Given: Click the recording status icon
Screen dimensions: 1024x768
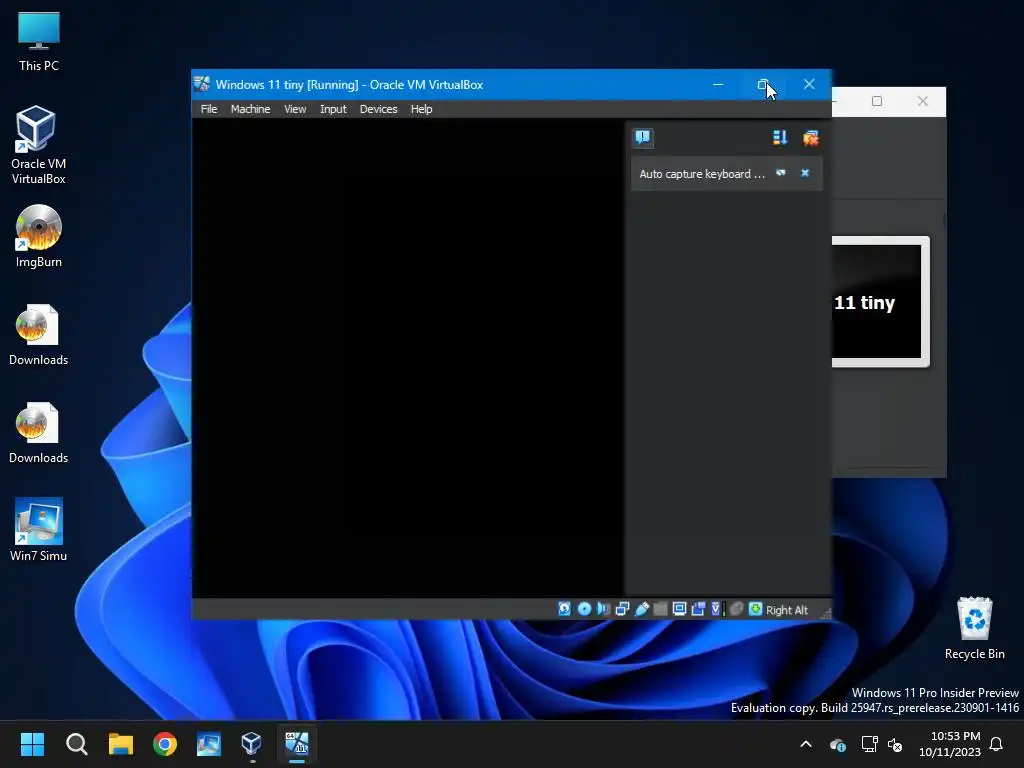Looking at the screenshot, I should [x=698, y=609].
